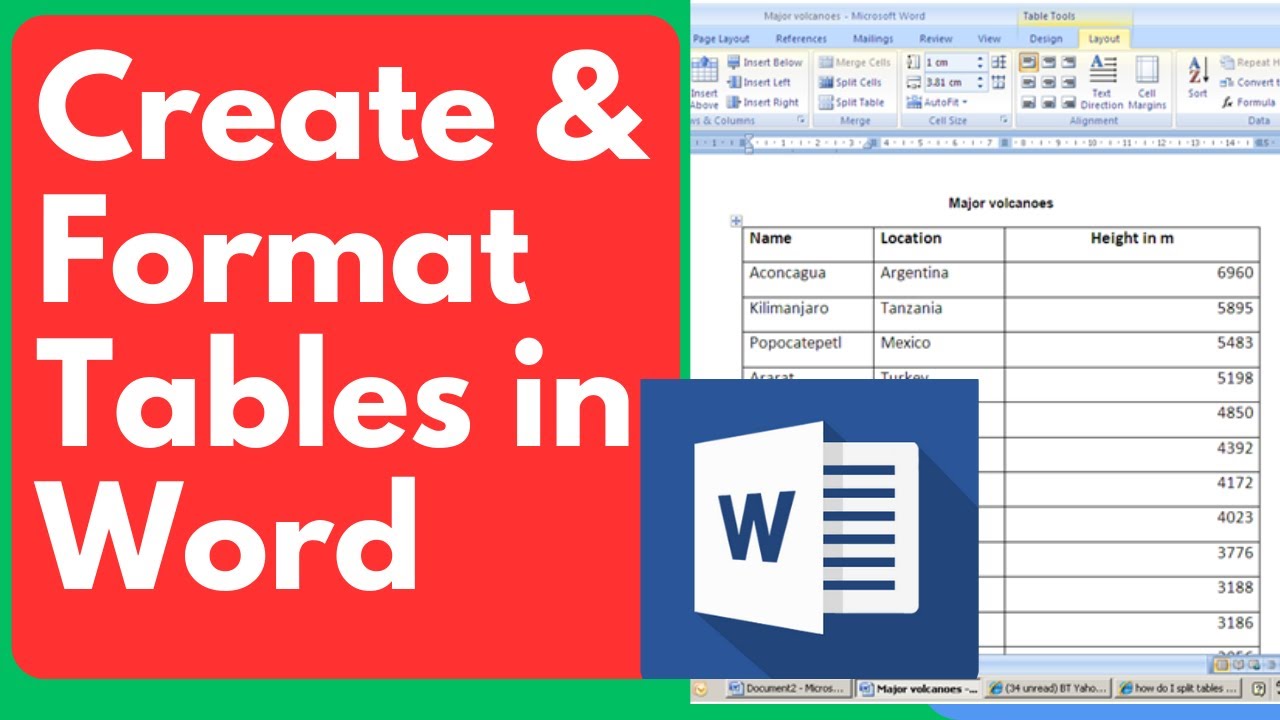Switch to the Table Tools Design tab

click(1046, 39)
